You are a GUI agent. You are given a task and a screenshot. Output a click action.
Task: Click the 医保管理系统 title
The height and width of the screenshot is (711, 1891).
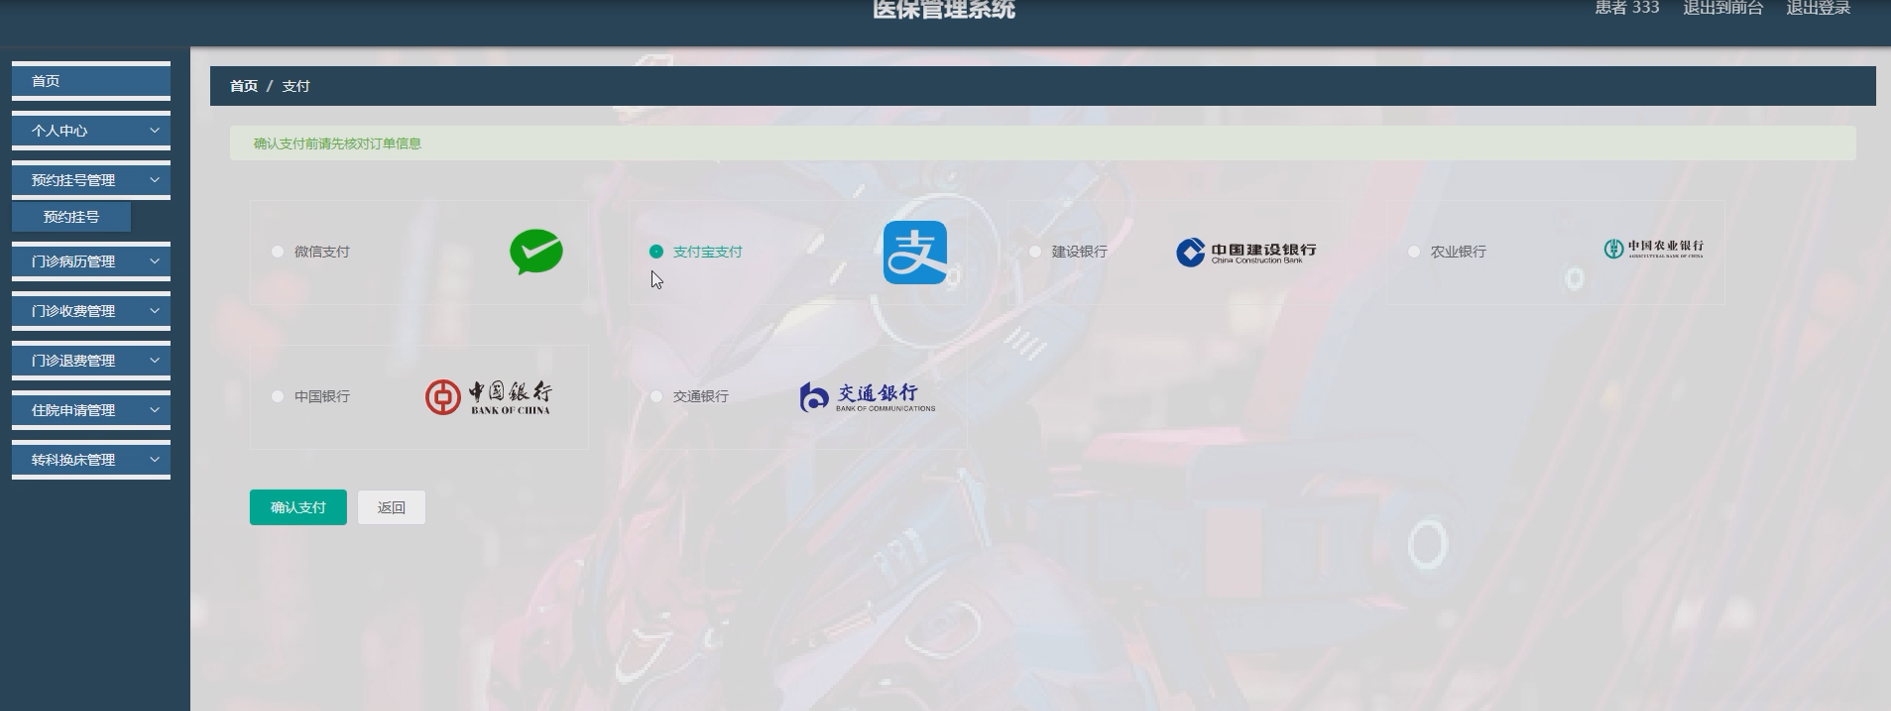coord(943,10)
